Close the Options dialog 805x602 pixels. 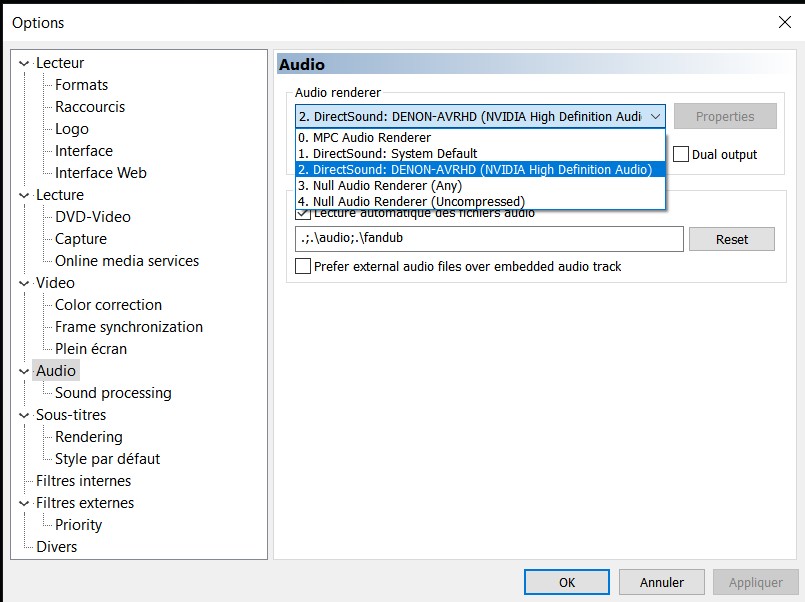point(784,22)
